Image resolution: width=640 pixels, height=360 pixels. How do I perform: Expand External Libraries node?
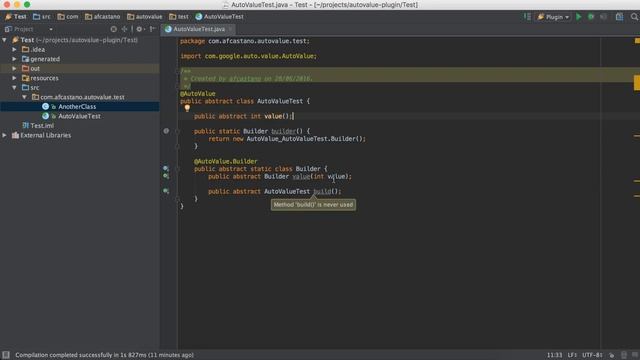coord(4,135)
